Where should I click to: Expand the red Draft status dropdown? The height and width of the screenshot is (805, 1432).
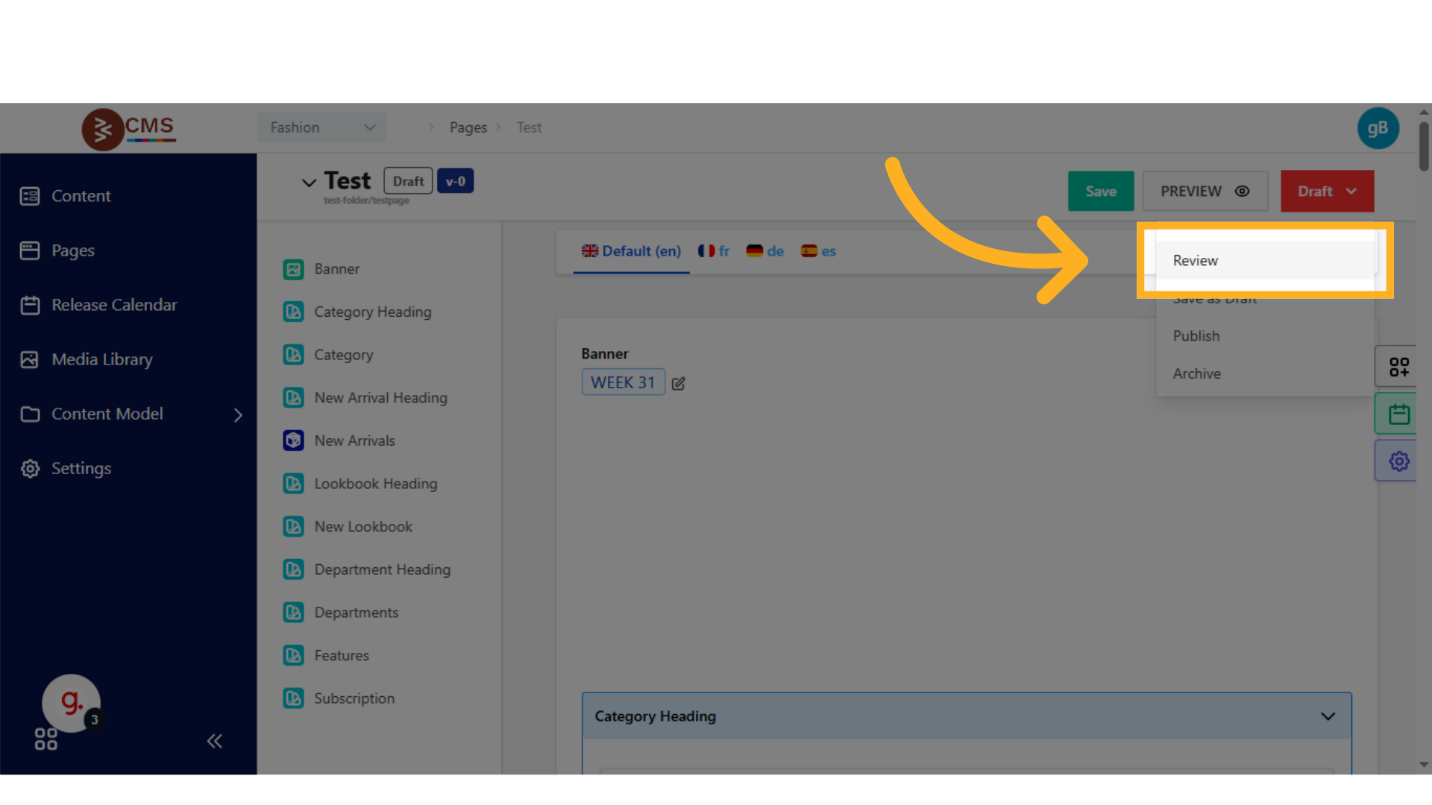pyautogui.click(x=1326, y=191)
